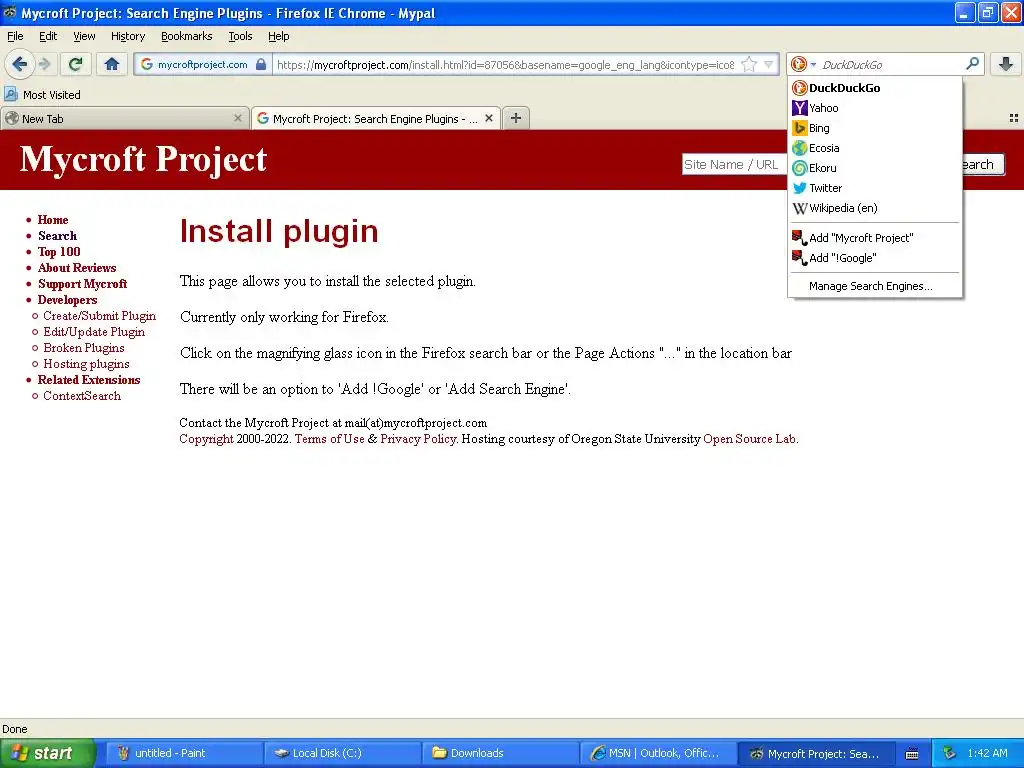Add "Mycroft Project" search engine
The height and width of the screenshot is (768, 1024).
[875, 238]
